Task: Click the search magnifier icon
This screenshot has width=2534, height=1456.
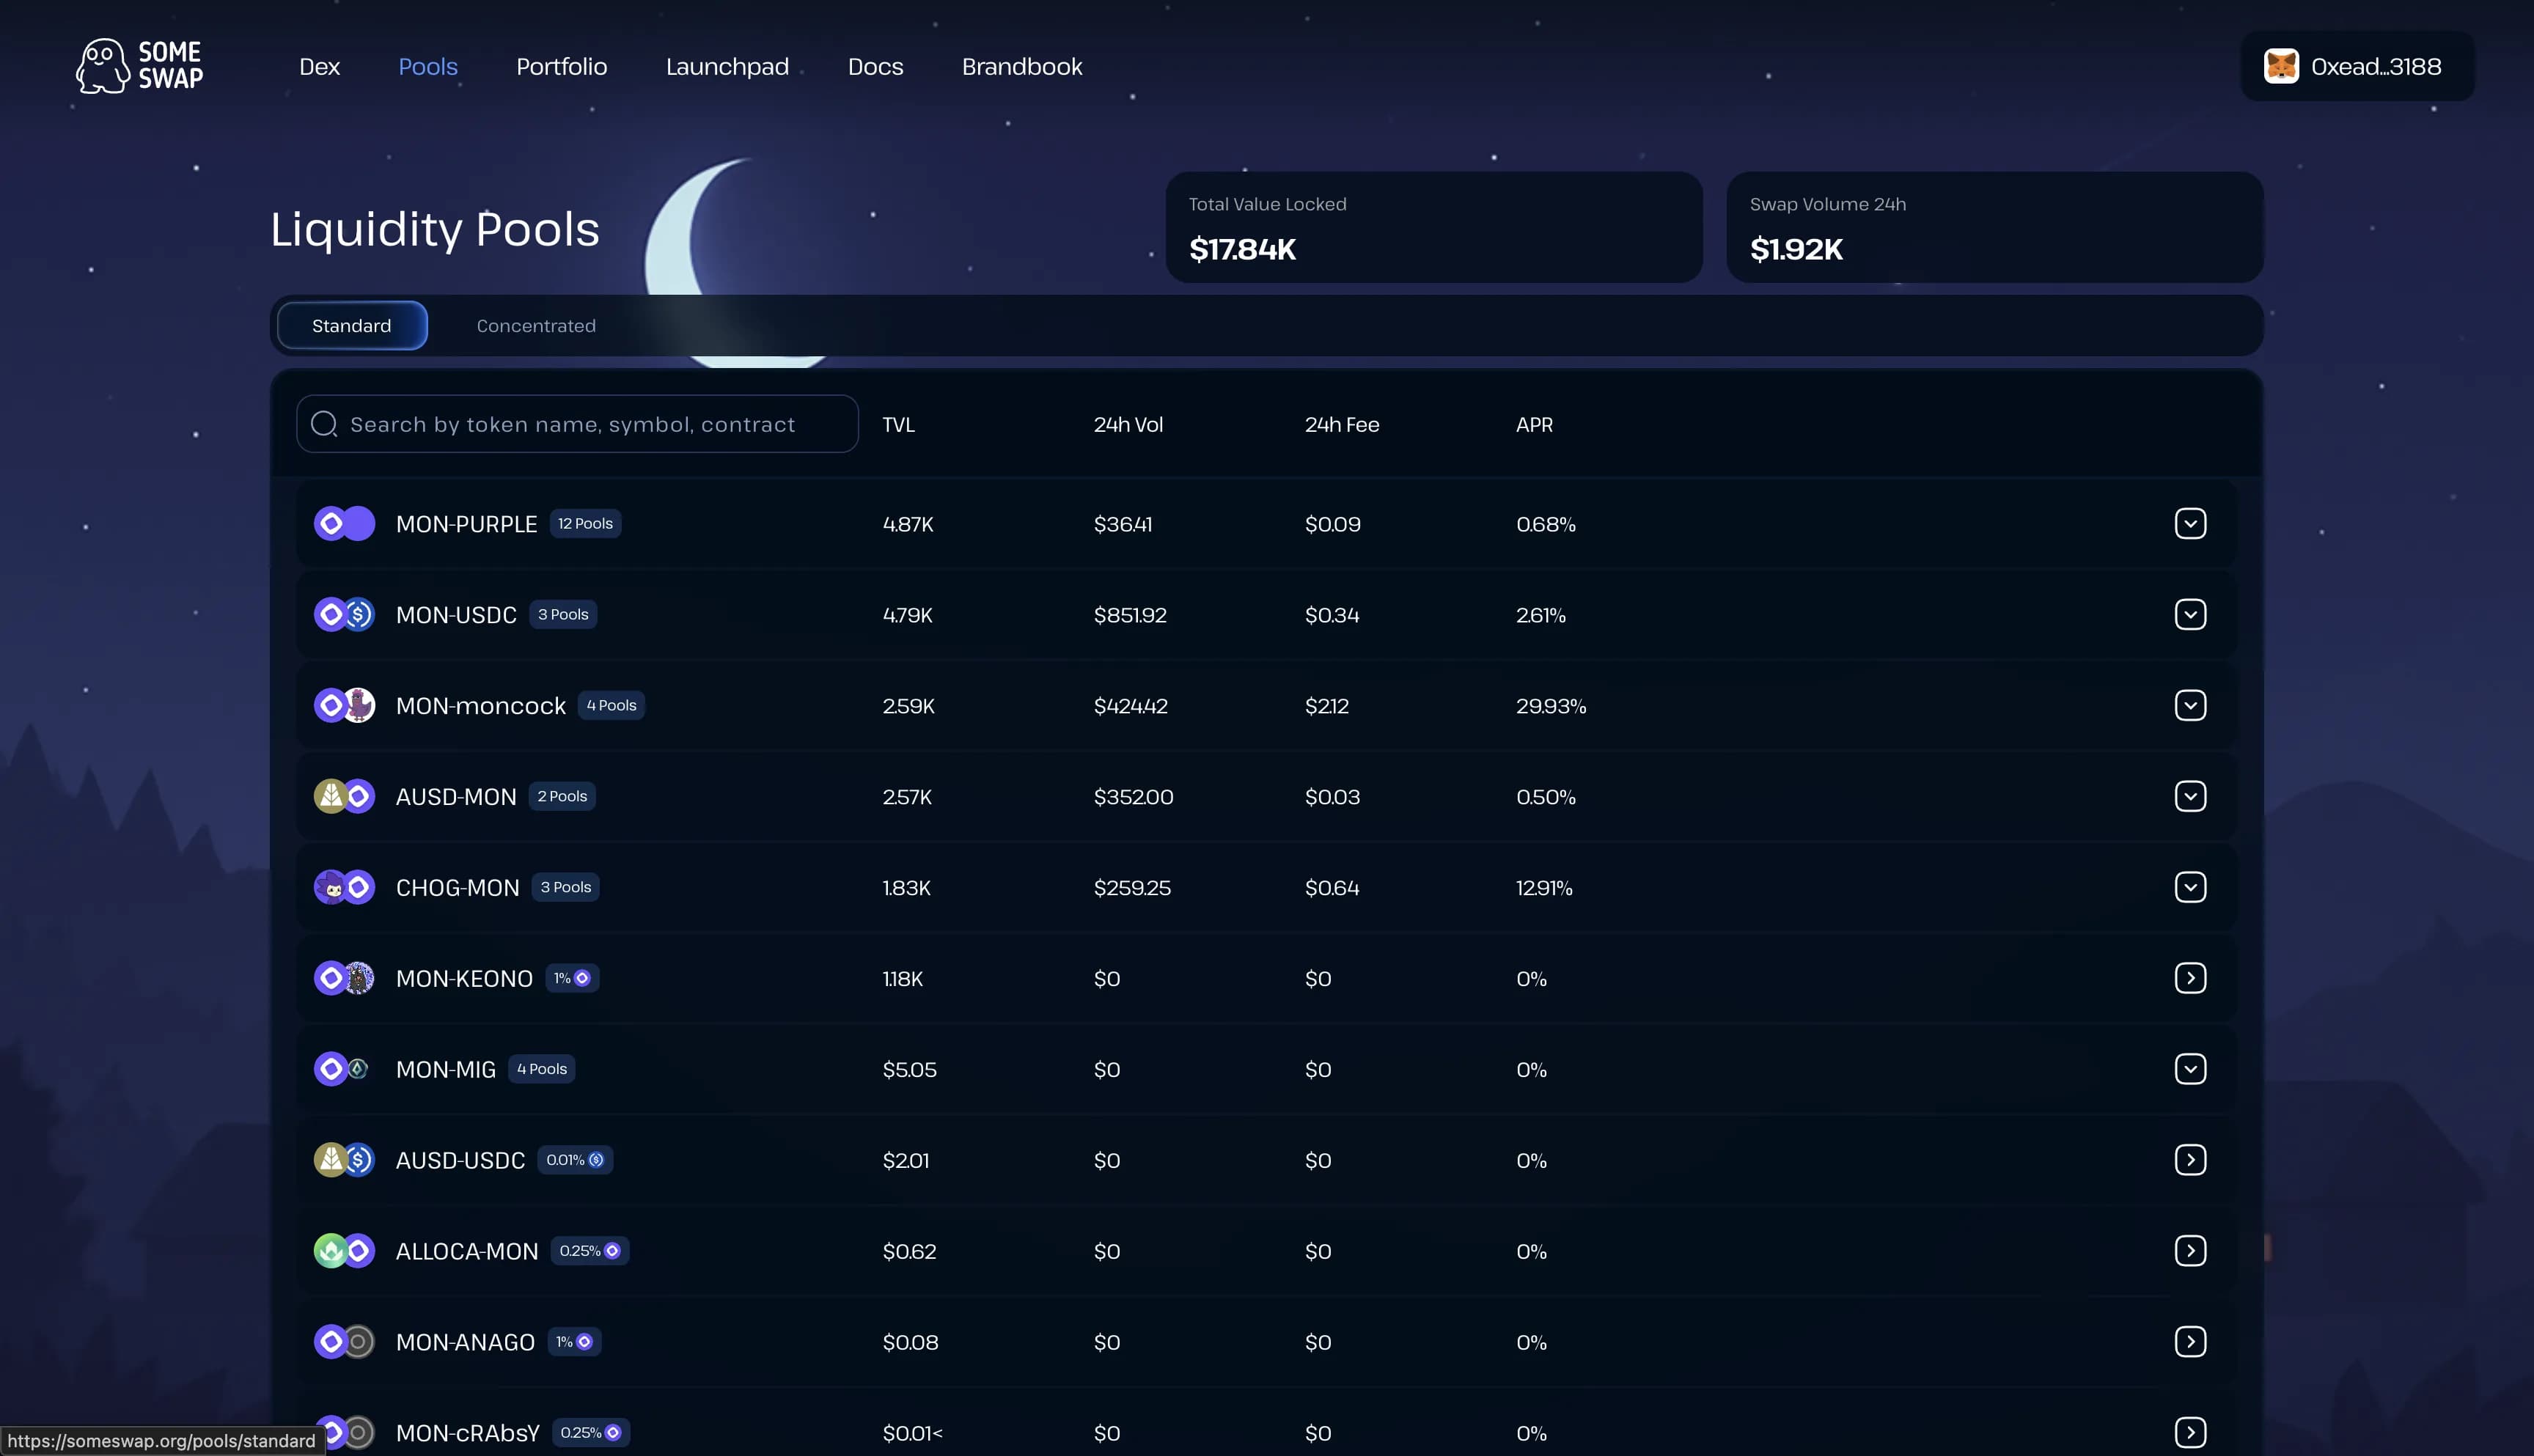Action: (x=323, y=424)
